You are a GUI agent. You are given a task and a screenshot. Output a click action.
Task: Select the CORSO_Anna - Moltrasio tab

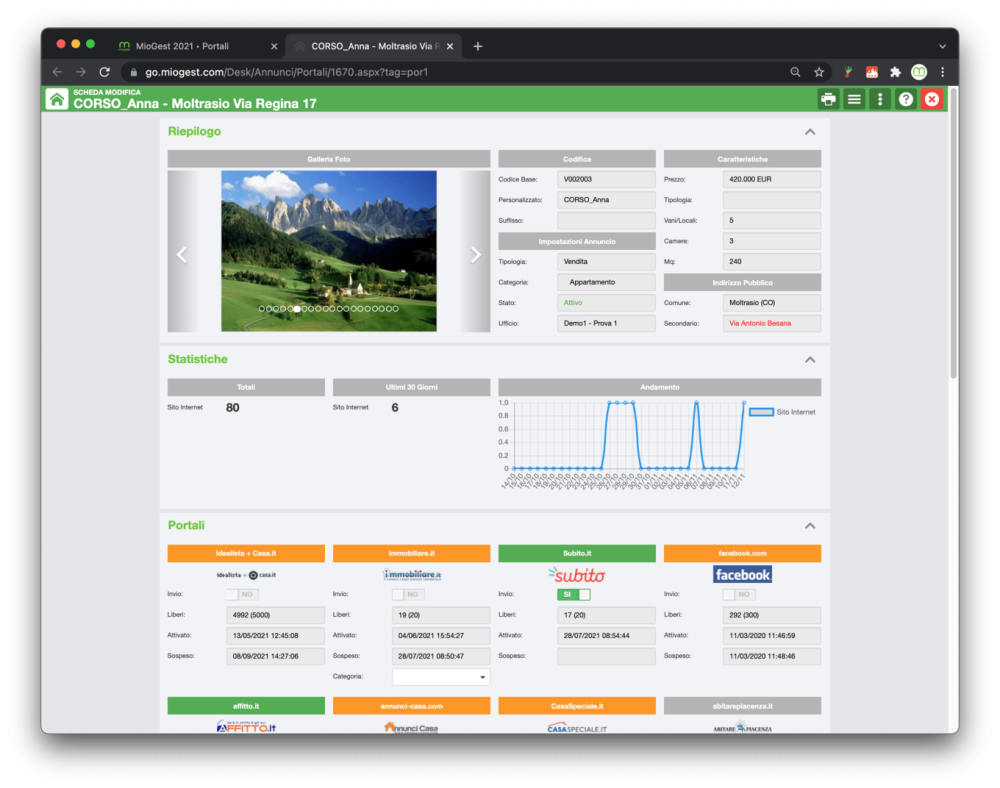click(374, 46)
